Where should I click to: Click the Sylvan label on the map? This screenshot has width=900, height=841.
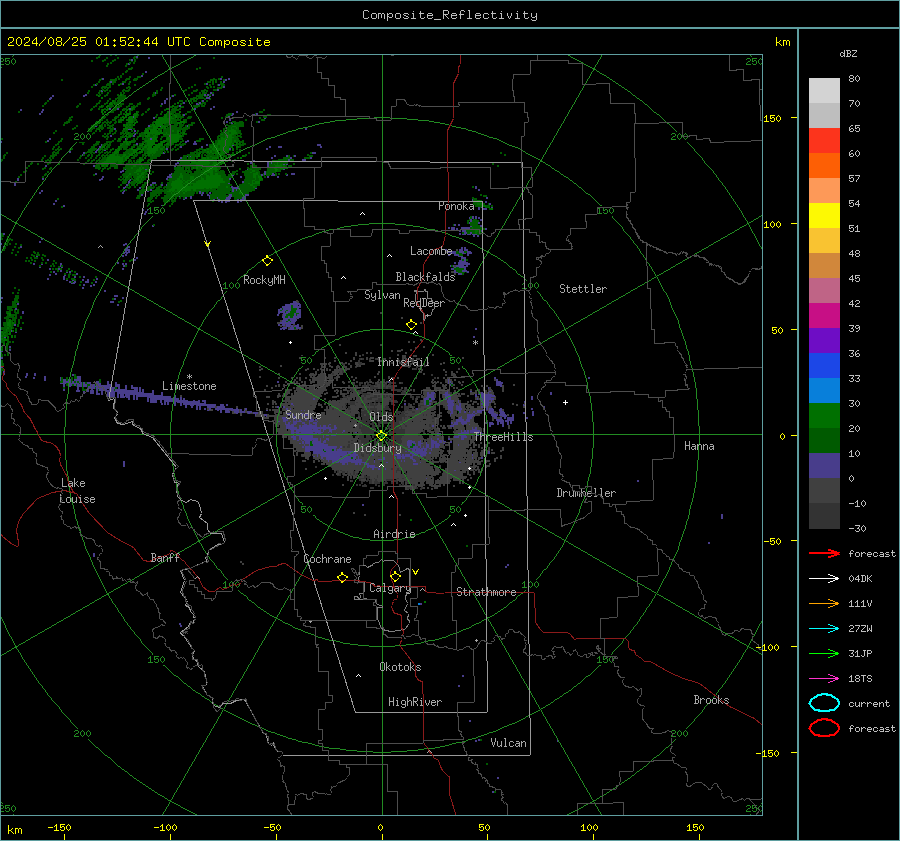[x=382, y=295]
